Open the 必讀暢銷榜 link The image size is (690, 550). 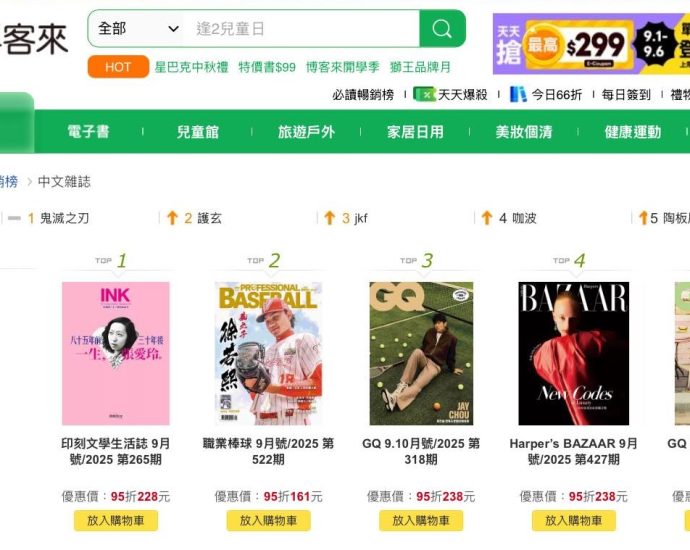pyautogui.click(x=363, y=95)
